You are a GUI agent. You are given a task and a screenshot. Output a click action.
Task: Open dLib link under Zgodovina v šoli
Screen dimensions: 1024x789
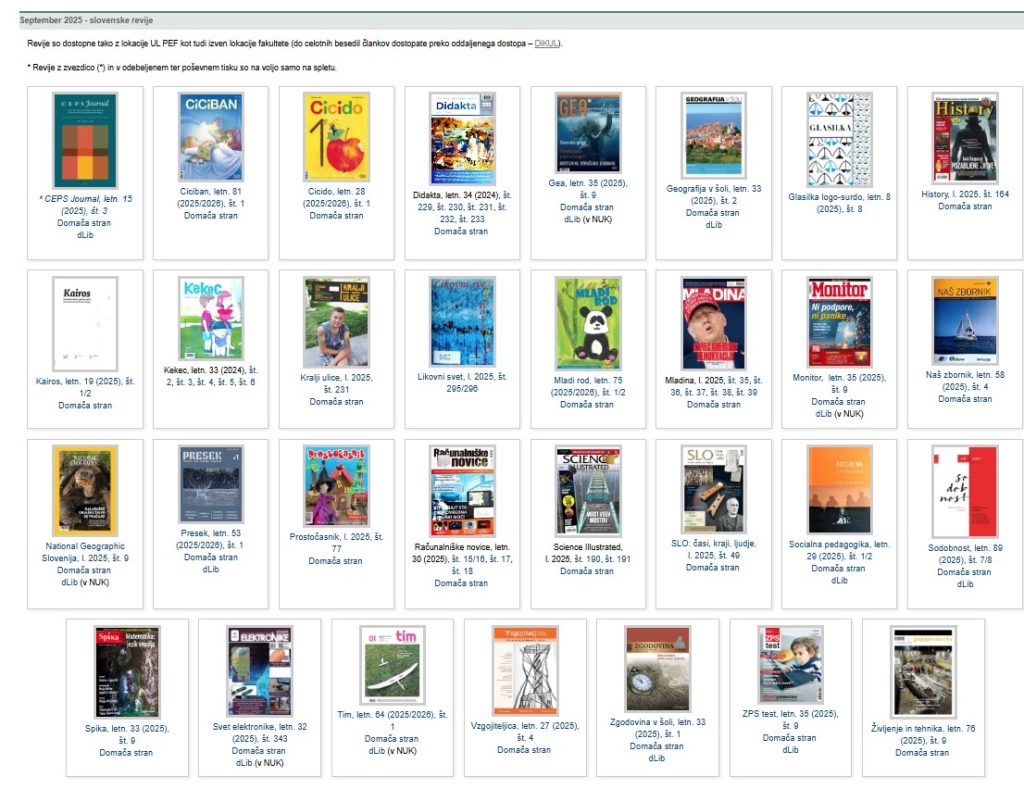click(657, 758)
